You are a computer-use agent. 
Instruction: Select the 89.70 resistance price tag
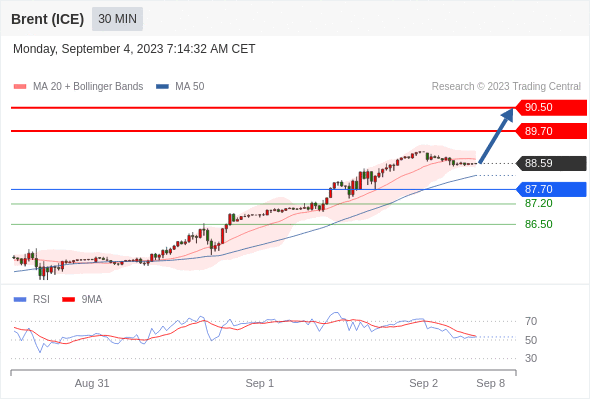click(551, 131)
